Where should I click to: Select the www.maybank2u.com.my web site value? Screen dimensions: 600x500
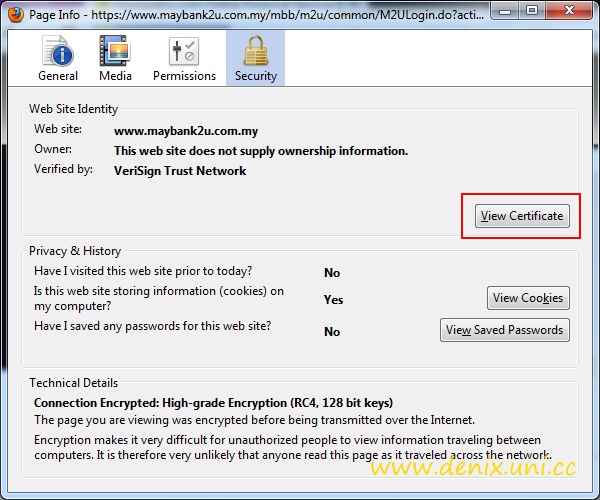coord(186,131)
